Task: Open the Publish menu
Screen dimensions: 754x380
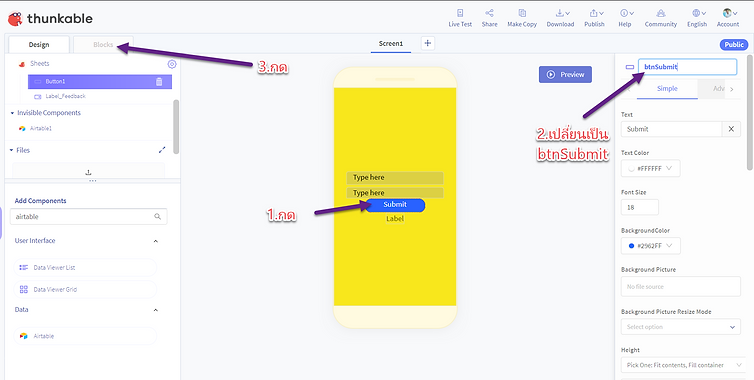Action: (594, 18)
